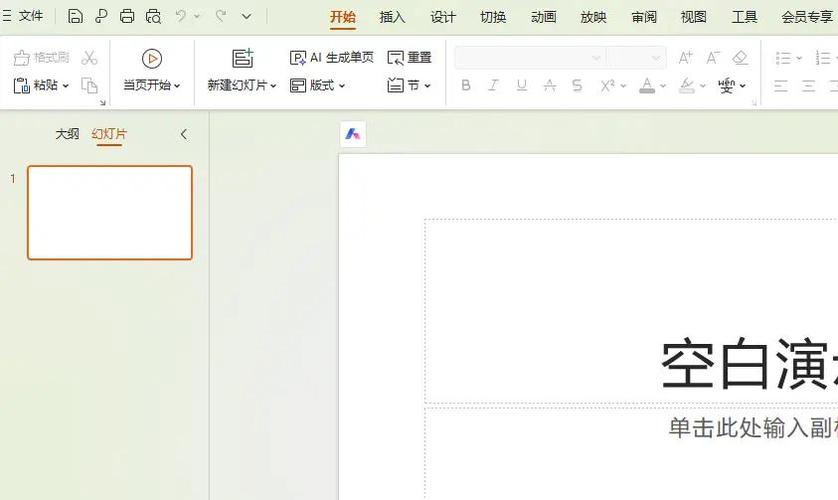Click the redo arrow icon

click(x=221, y=17)
